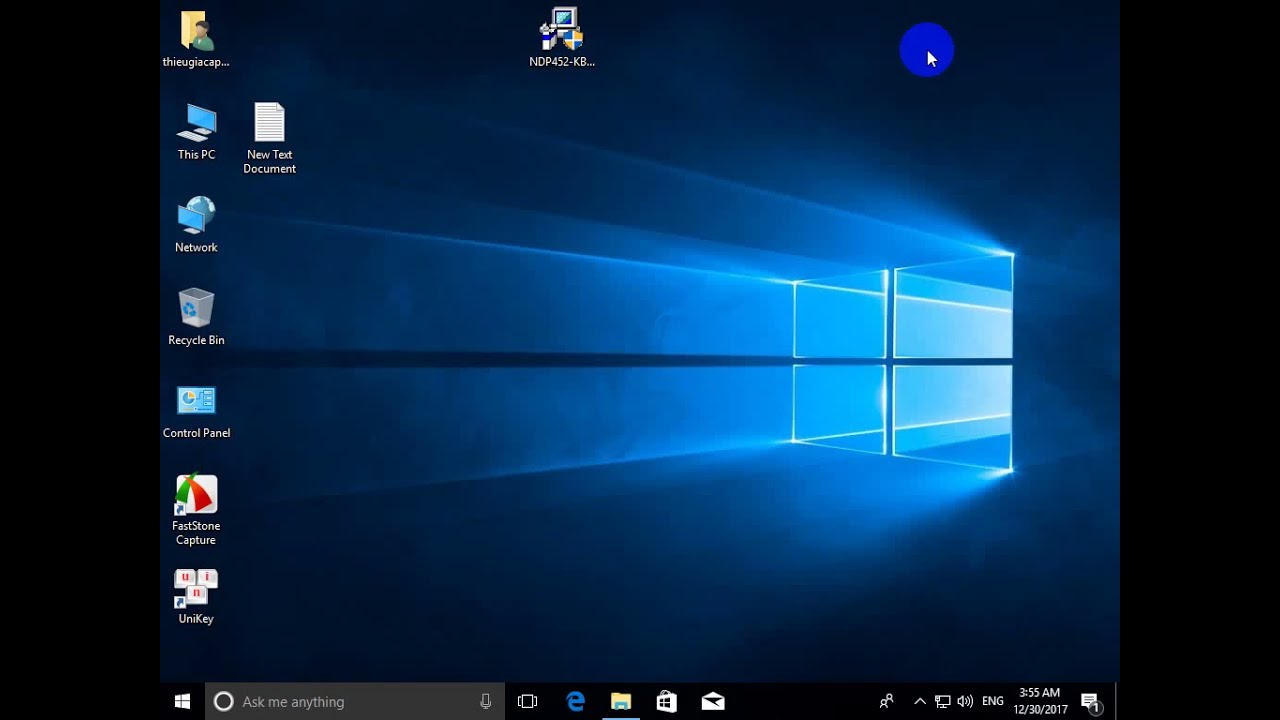
Task: Open the Windows Start menu
Action: pos(182,702)
